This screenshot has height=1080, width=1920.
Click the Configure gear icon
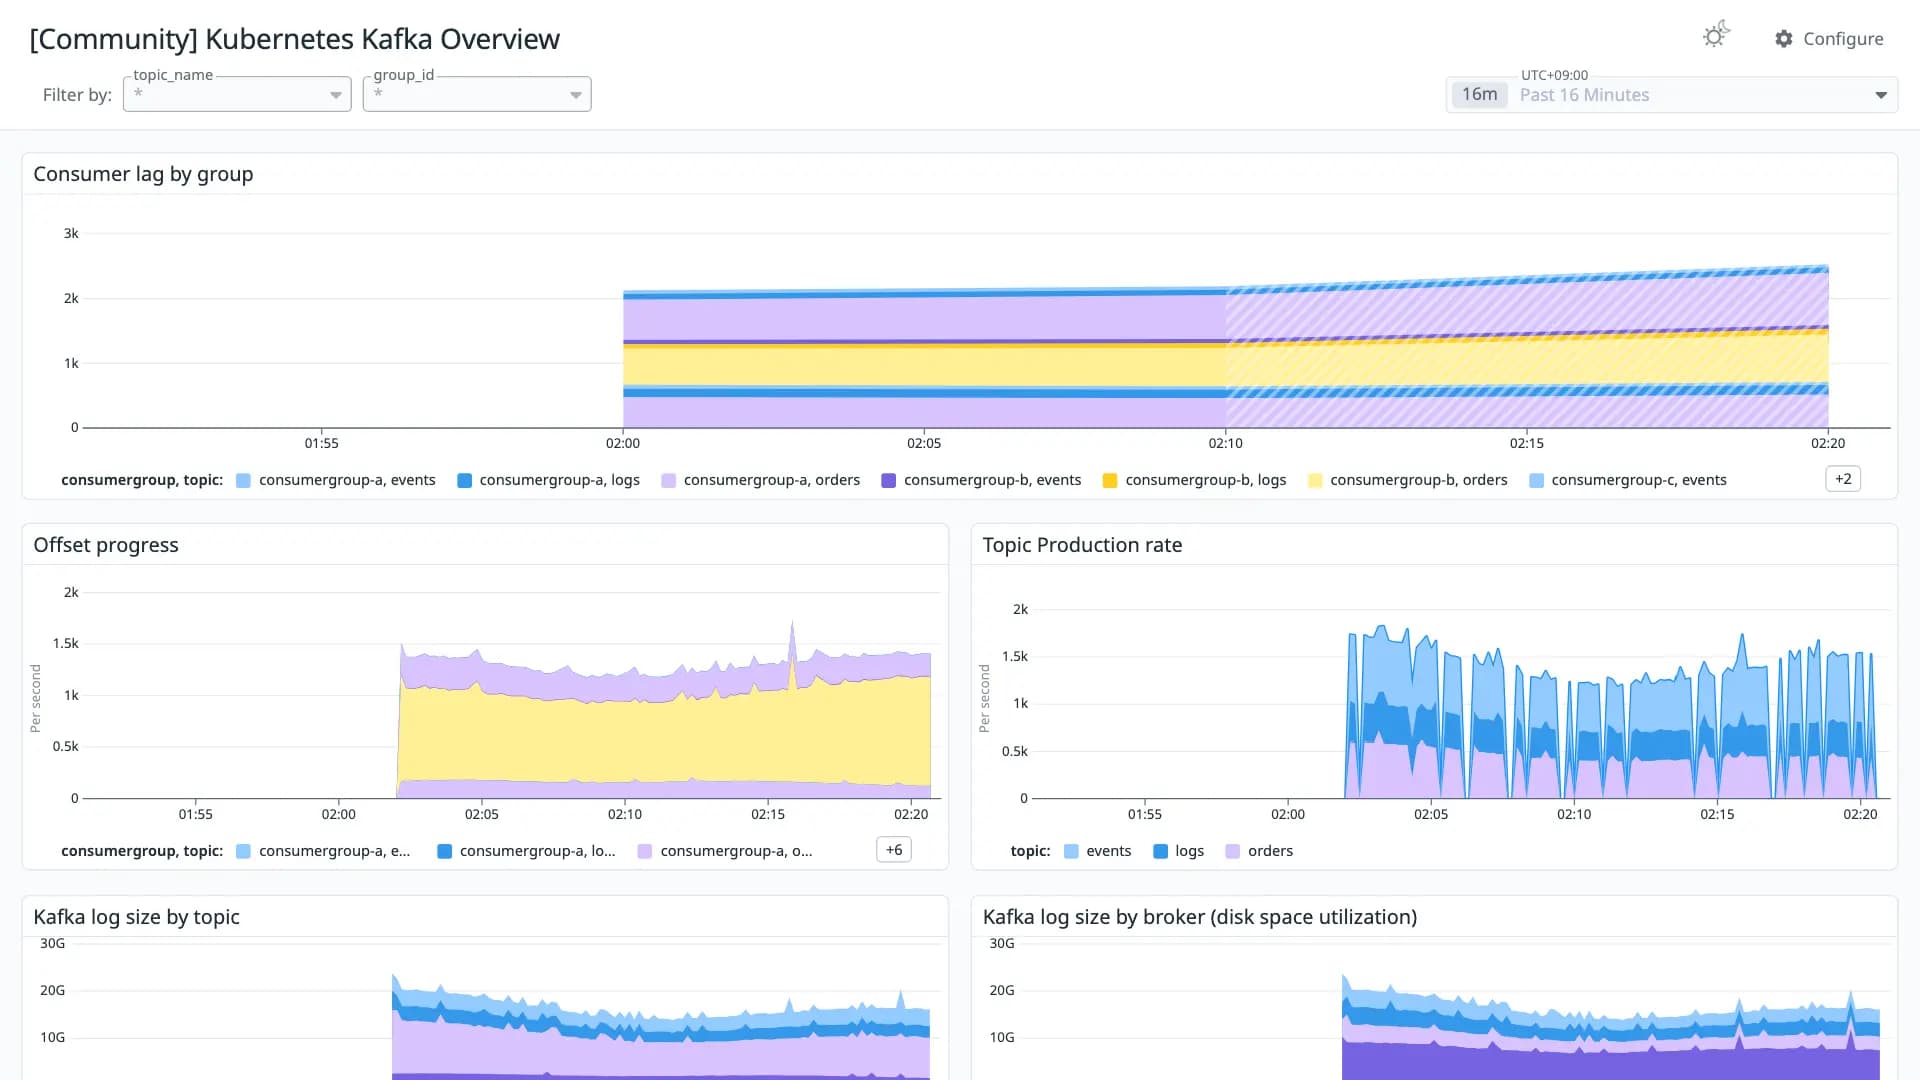point(1784,38)
